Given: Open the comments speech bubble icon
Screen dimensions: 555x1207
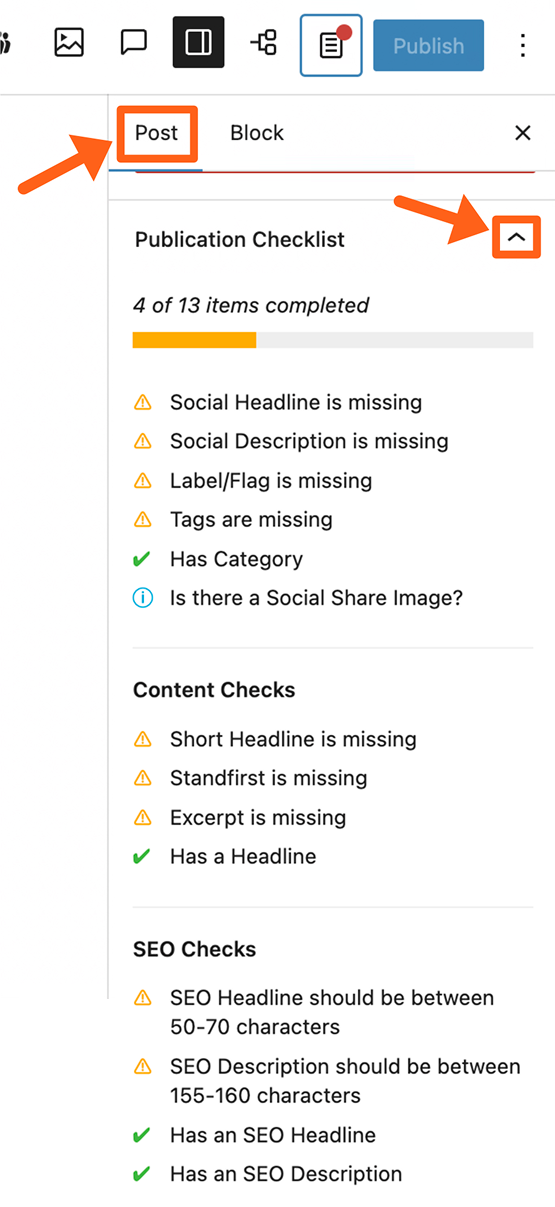Looking at the screenshot, I should point(134,43).
